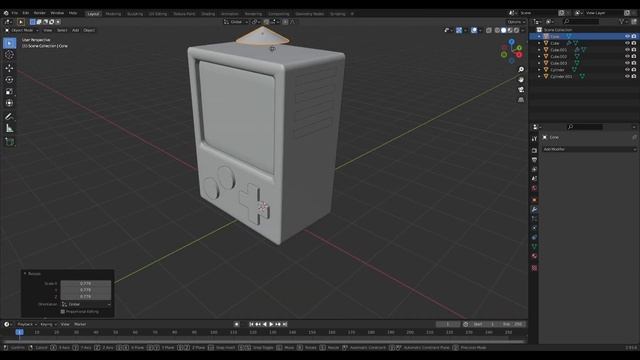The height and width of the screenshot is (360, 640).
Task: Open the Edit menu
Action: tap(26, 13)
